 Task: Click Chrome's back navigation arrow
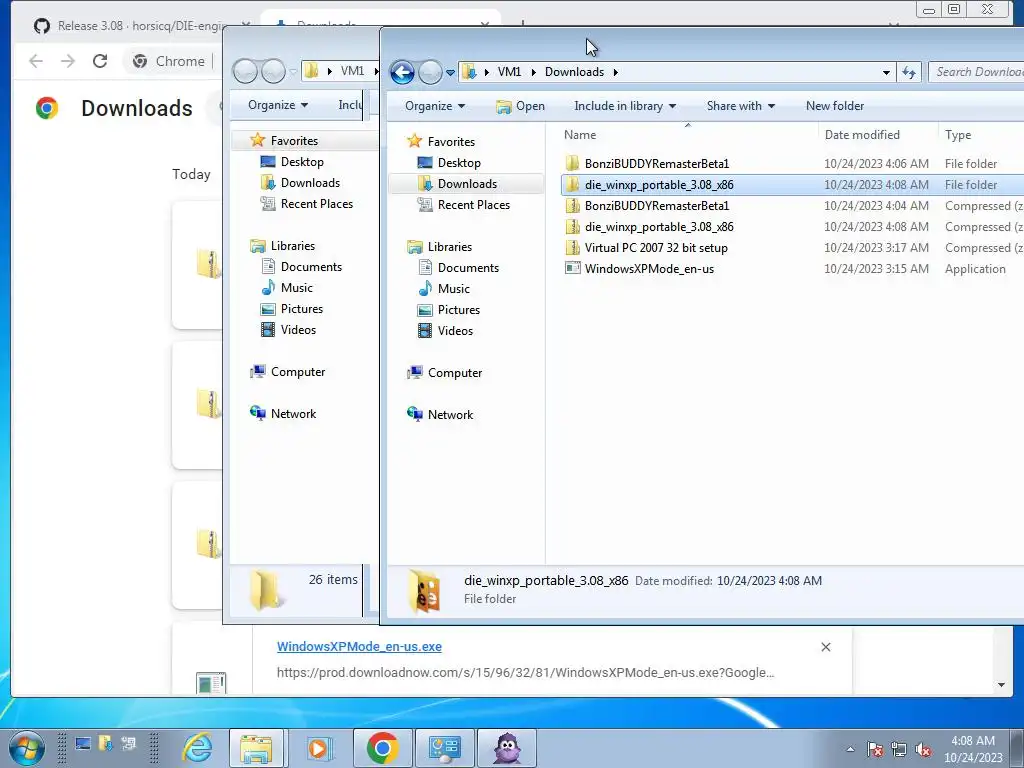tap(36, 61)
